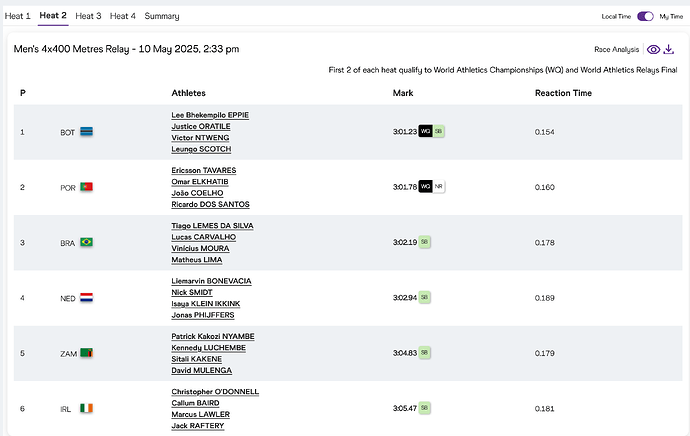Screen dimensions: 690x436
Task: Open Kennedy LUCHEMBE profile
Action: (x=209, y=348)
